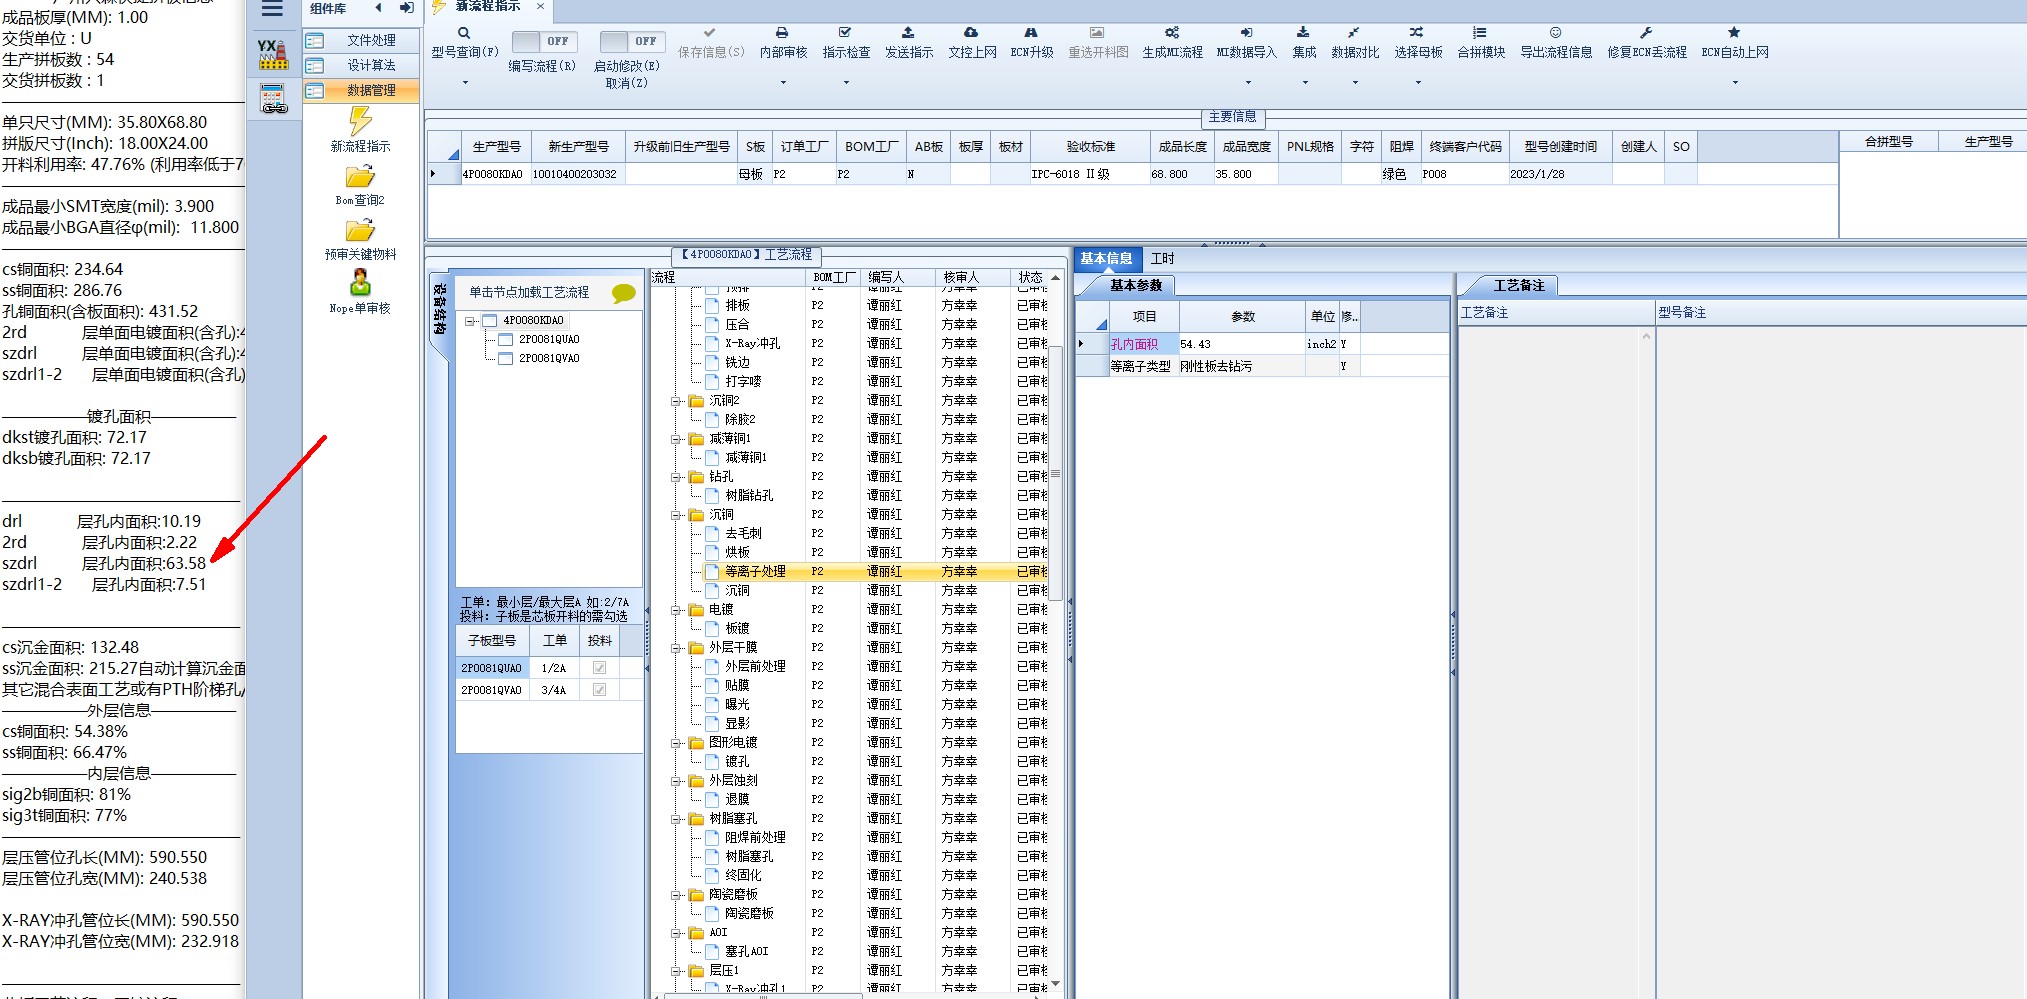Click the MI数据导入 import icon
2027x999 pixels.
(x=1246, y=33)
